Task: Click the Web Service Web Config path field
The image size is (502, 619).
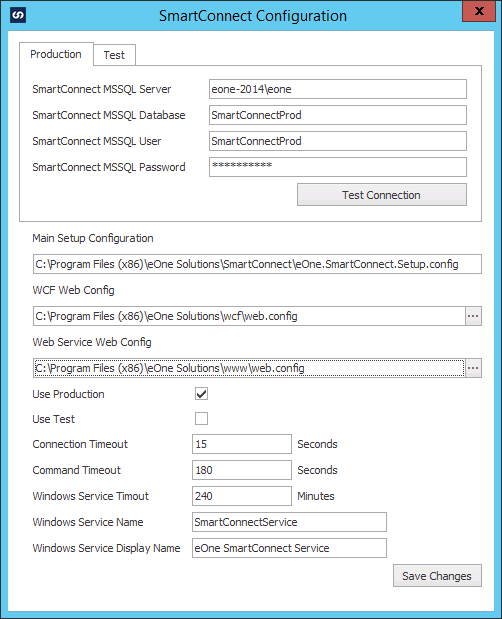Action: tap(249, 368)
